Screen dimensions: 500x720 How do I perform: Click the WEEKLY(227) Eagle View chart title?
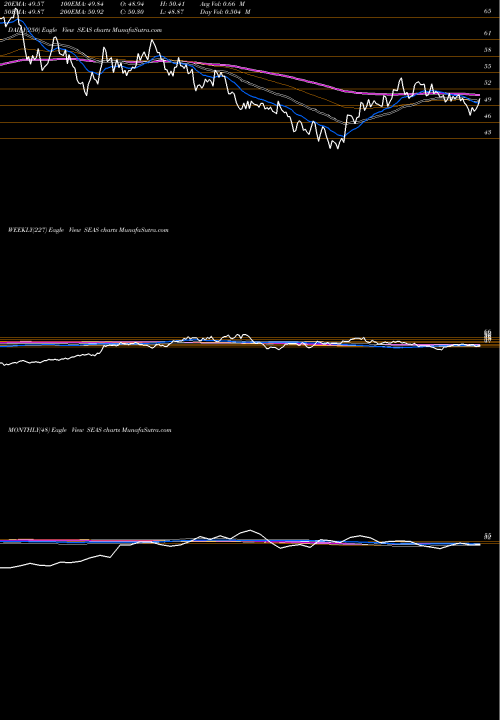pyautogui.click(x=88, y=230)
